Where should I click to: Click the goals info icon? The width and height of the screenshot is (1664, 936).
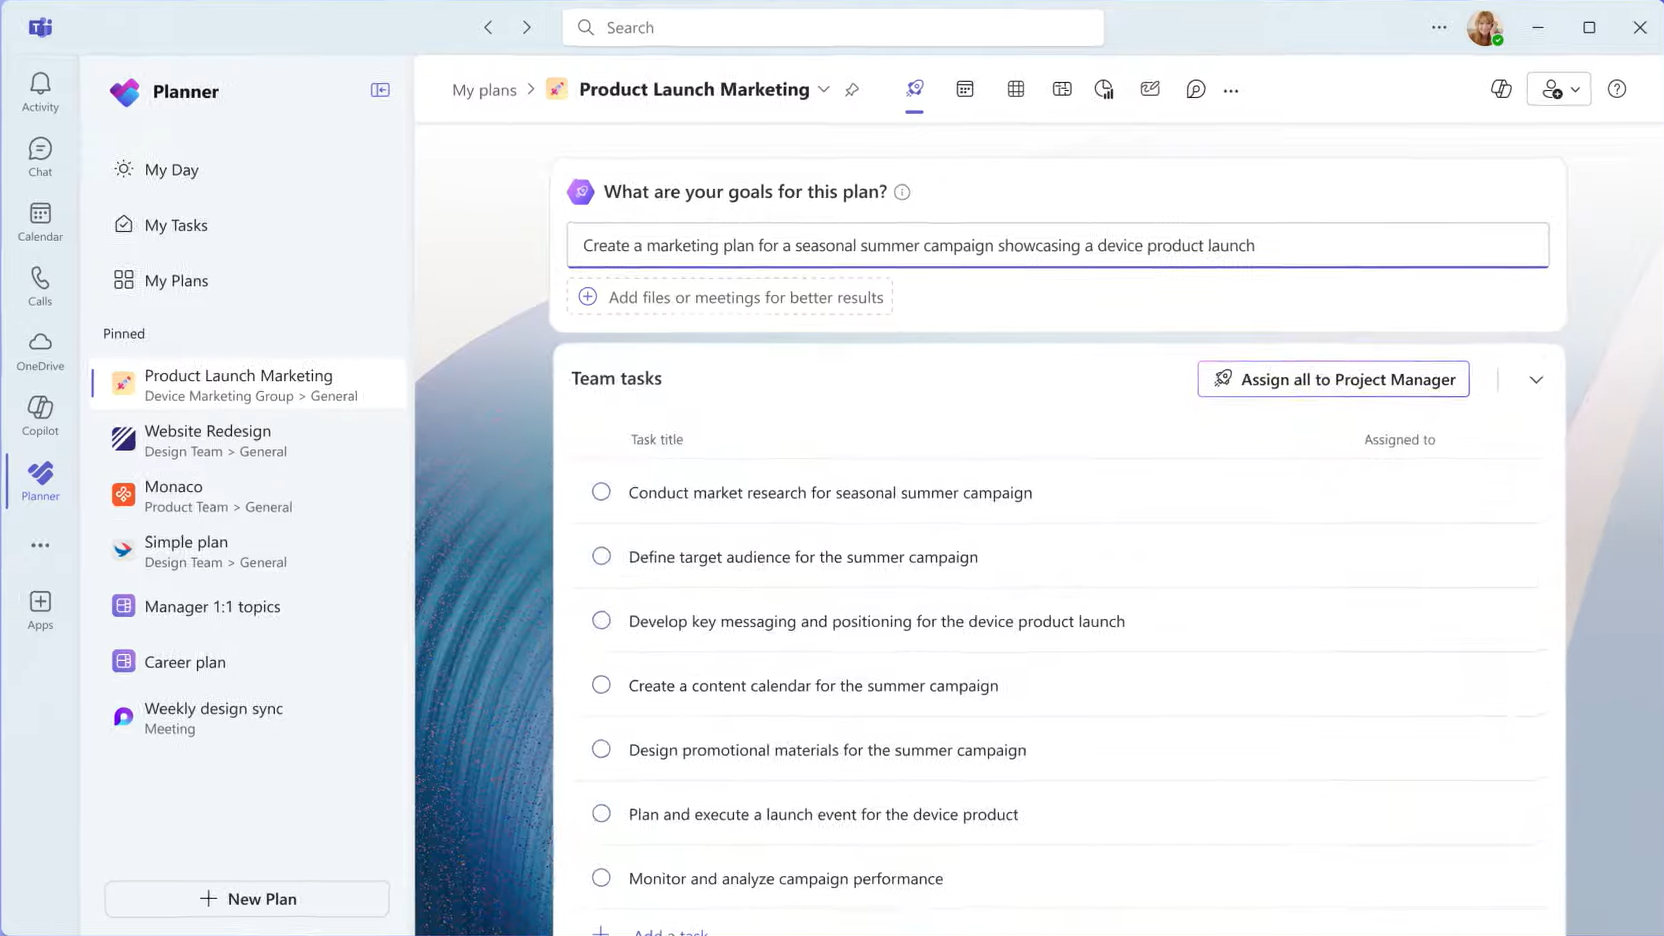pyautogui.click(x=902, y=192)
